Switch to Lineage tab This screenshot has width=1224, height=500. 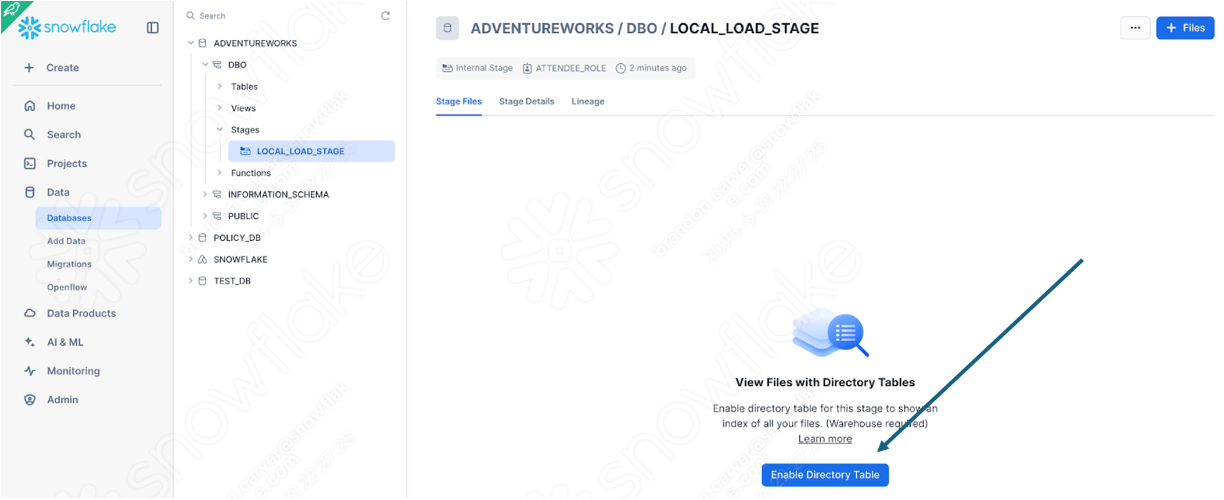pyautogui.click(x=588, y=102)
